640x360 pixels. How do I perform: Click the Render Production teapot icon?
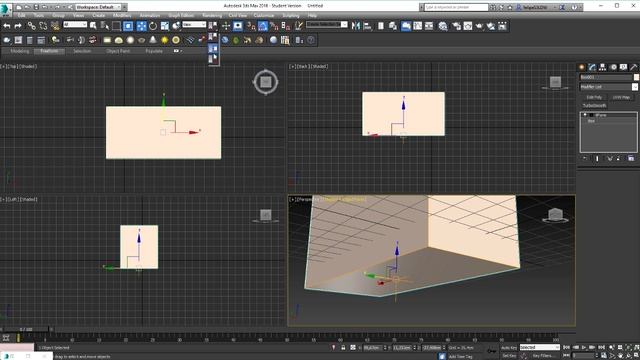point(479,26)
